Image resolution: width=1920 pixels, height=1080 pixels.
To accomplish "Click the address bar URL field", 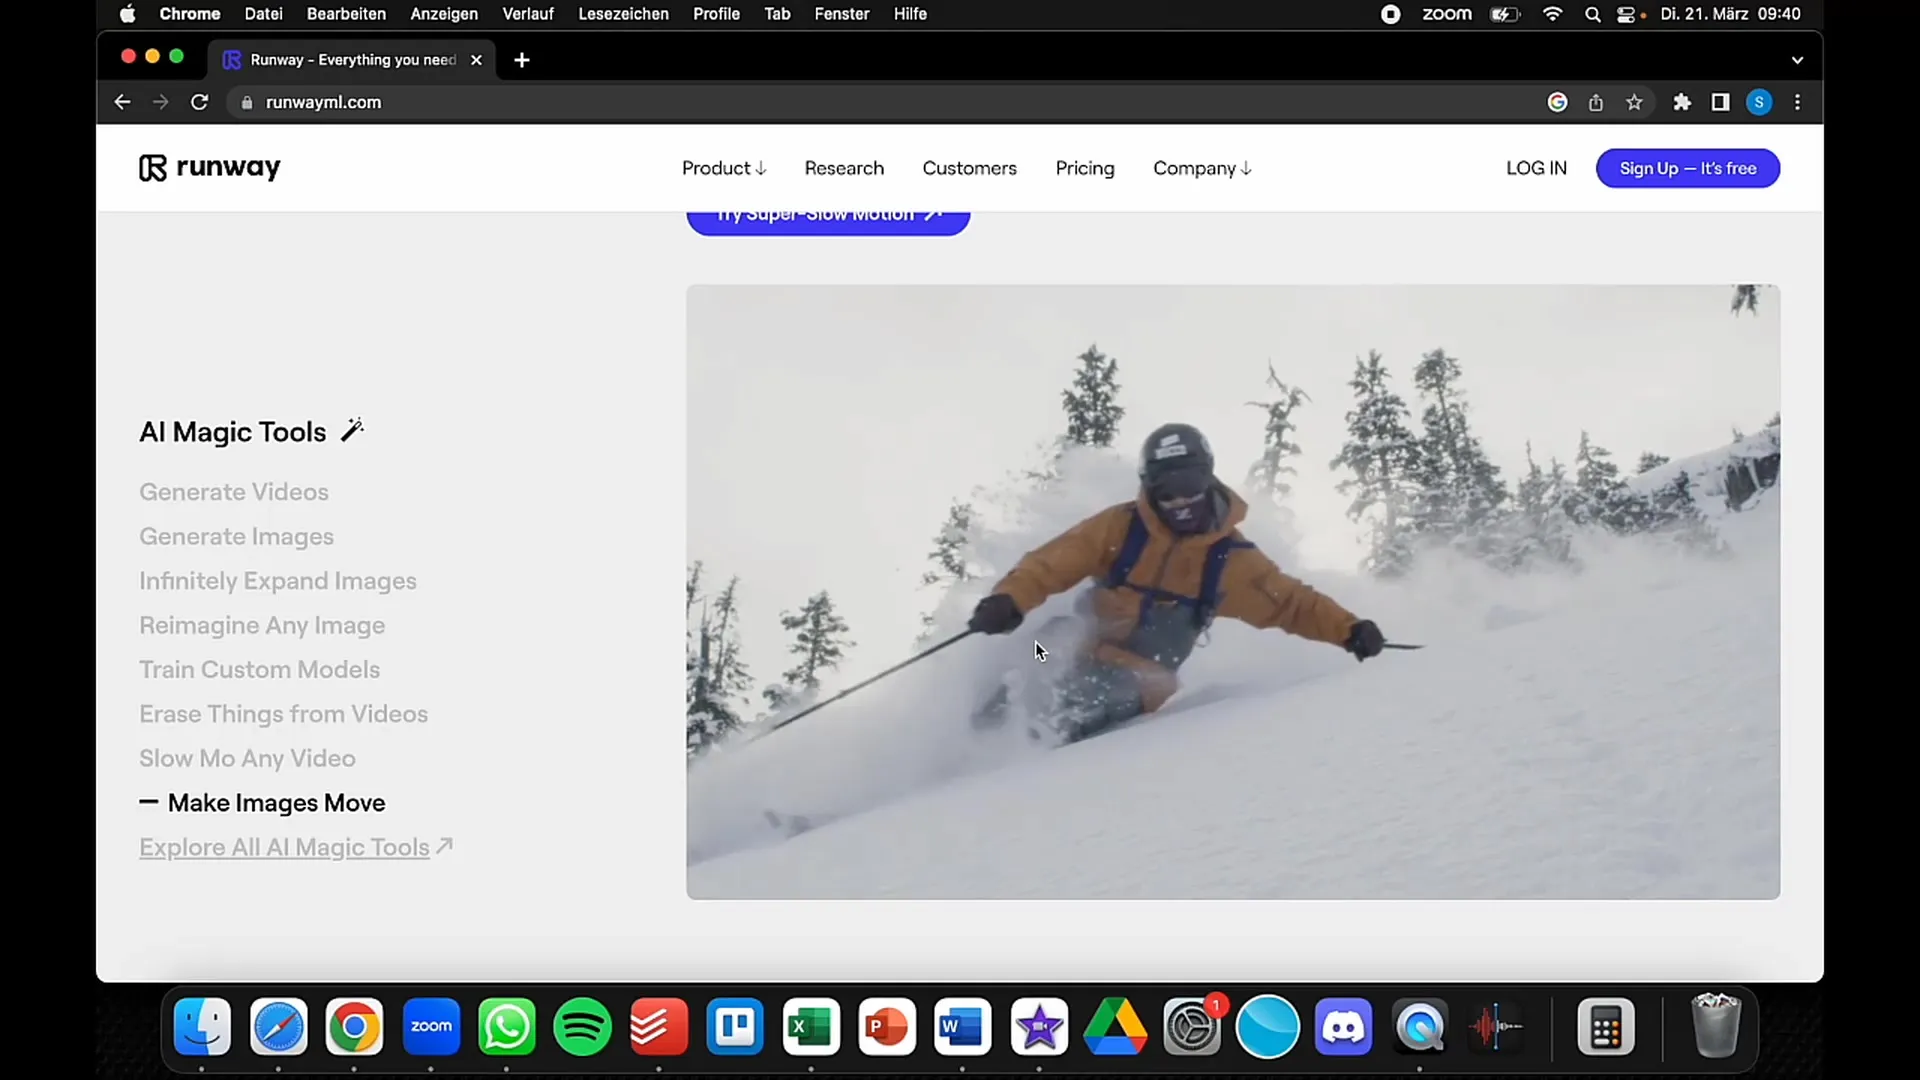I will 323,102.
